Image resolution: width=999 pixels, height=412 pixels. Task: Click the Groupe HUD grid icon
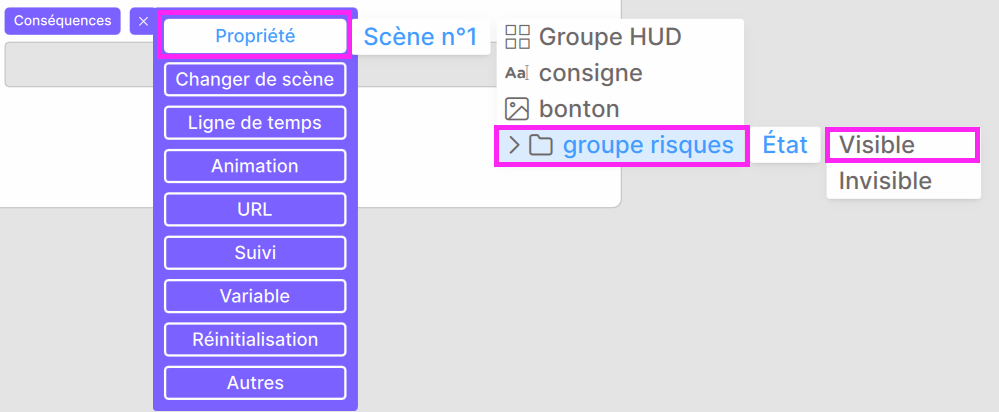click(x=517, y=37)
